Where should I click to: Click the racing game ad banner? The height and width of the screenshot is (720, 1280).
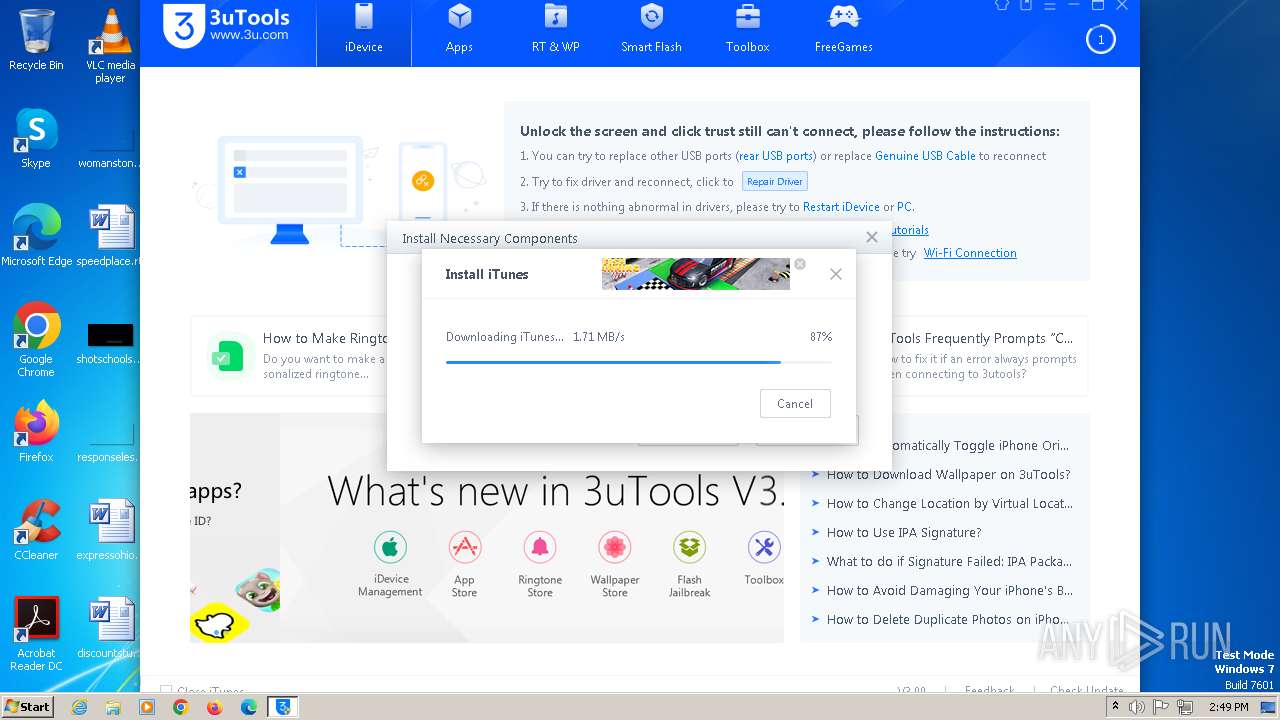tap(696, 274)
